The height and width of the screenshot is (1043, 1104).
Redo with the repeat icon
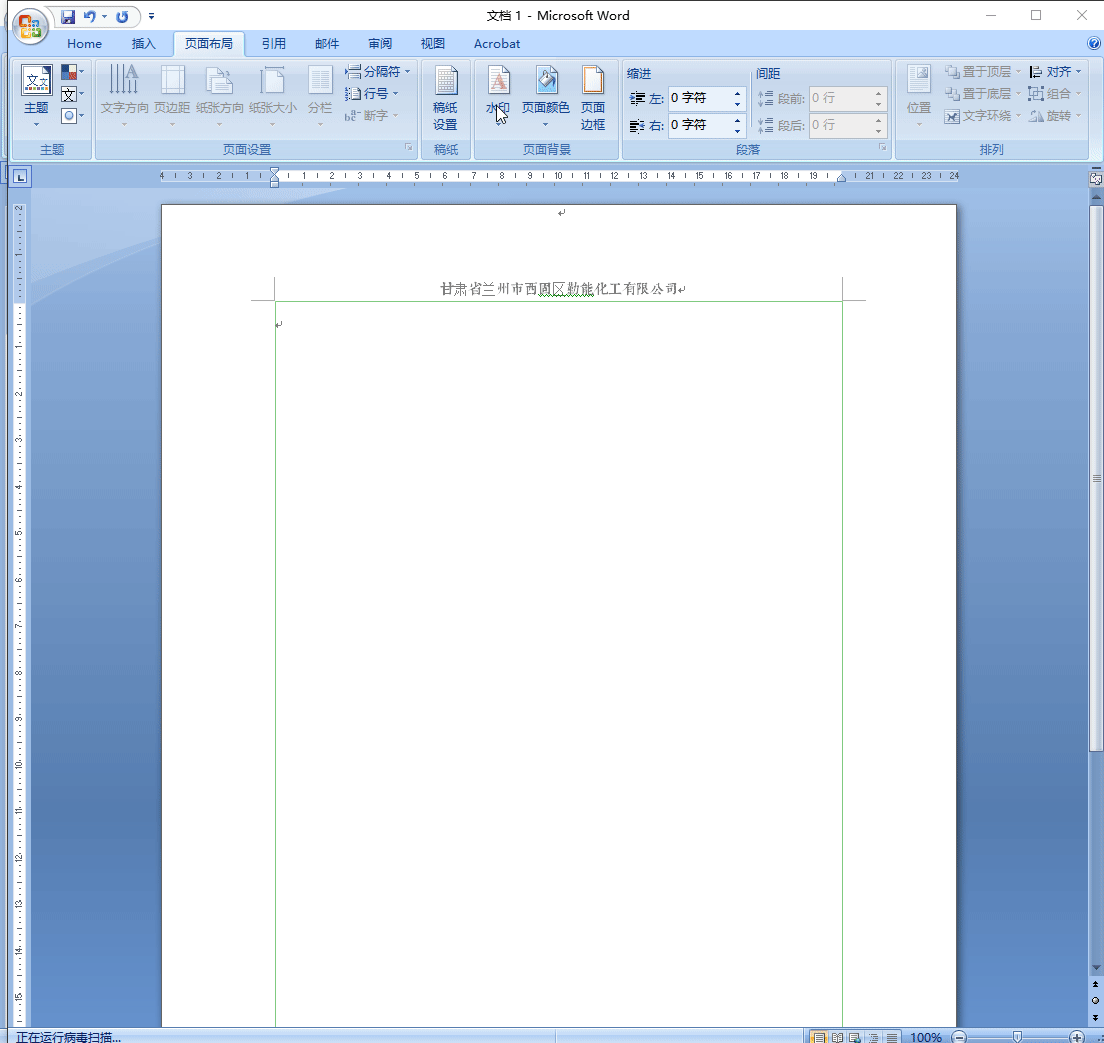click(x=123, y=16)
